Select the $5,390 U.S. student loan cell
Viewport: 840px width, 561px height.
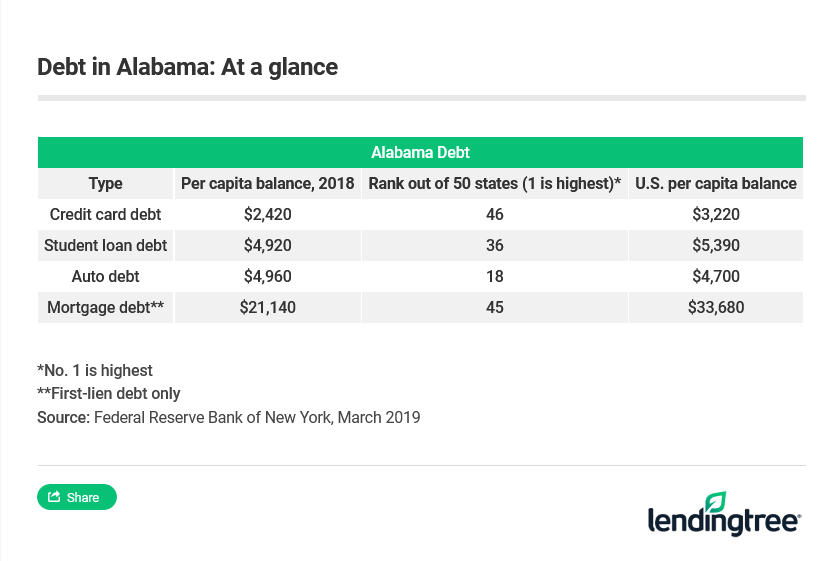tap(716, 245)
